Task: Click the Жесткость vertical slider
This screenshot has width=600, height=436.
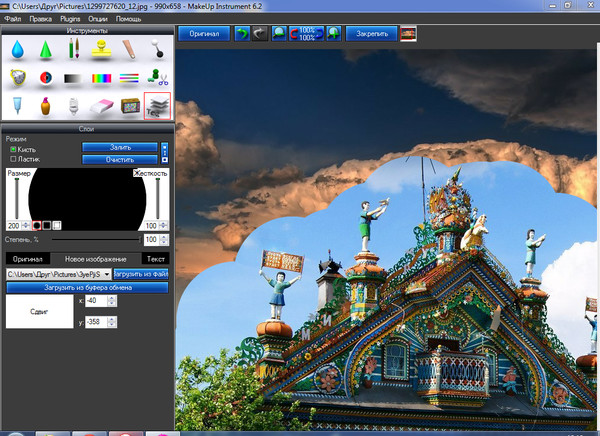Action: 157,198
